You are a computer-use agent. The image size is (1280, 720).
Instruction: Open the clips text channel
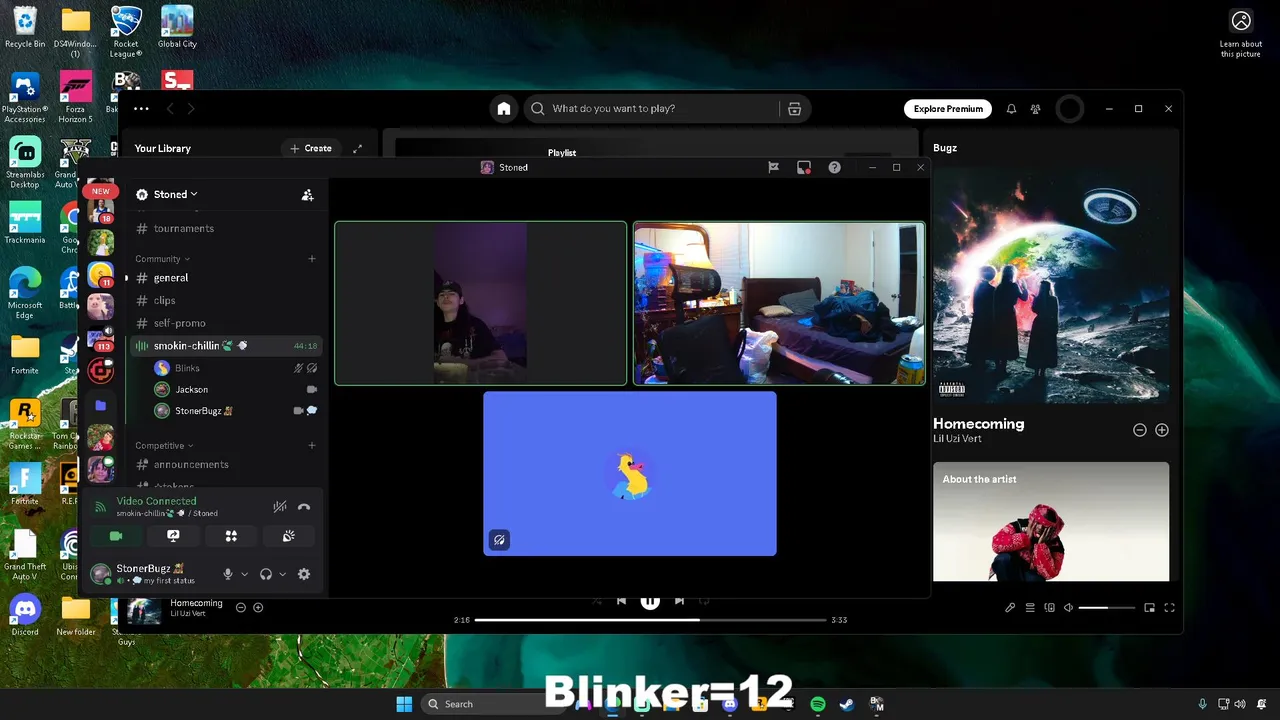coord(227,300)
